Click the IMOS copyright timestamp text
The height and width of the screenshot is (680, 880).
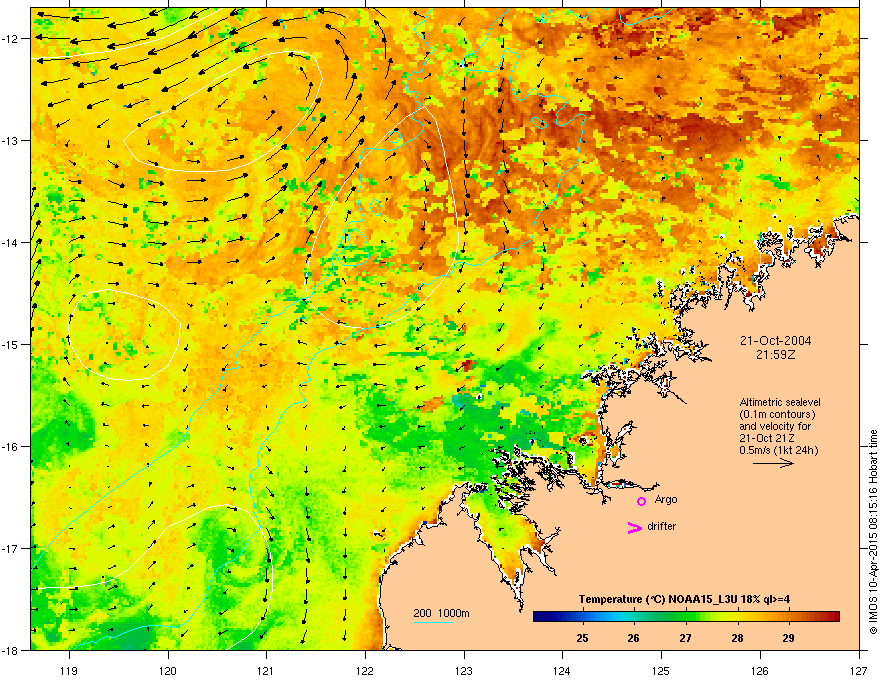[873, 532]
